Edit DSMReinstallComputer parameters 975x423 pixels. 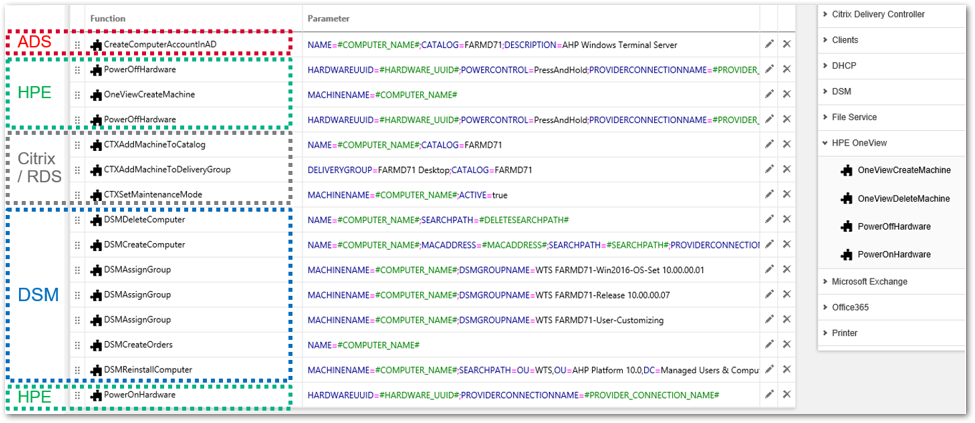(769, 370)
